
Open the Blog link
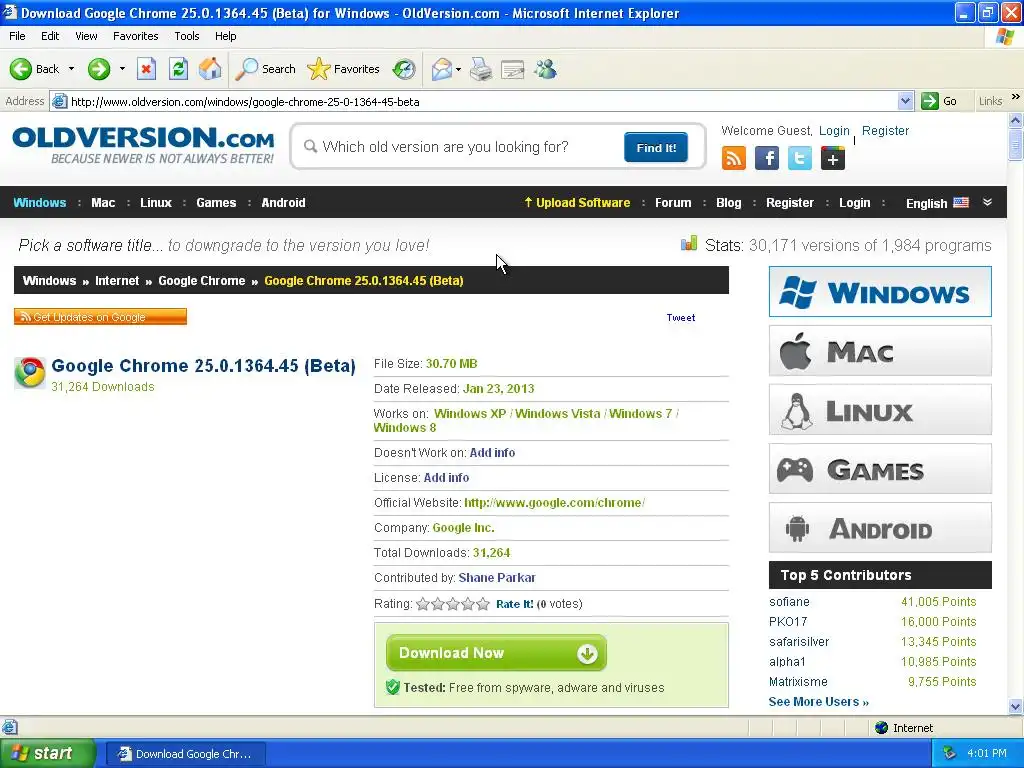729,202
